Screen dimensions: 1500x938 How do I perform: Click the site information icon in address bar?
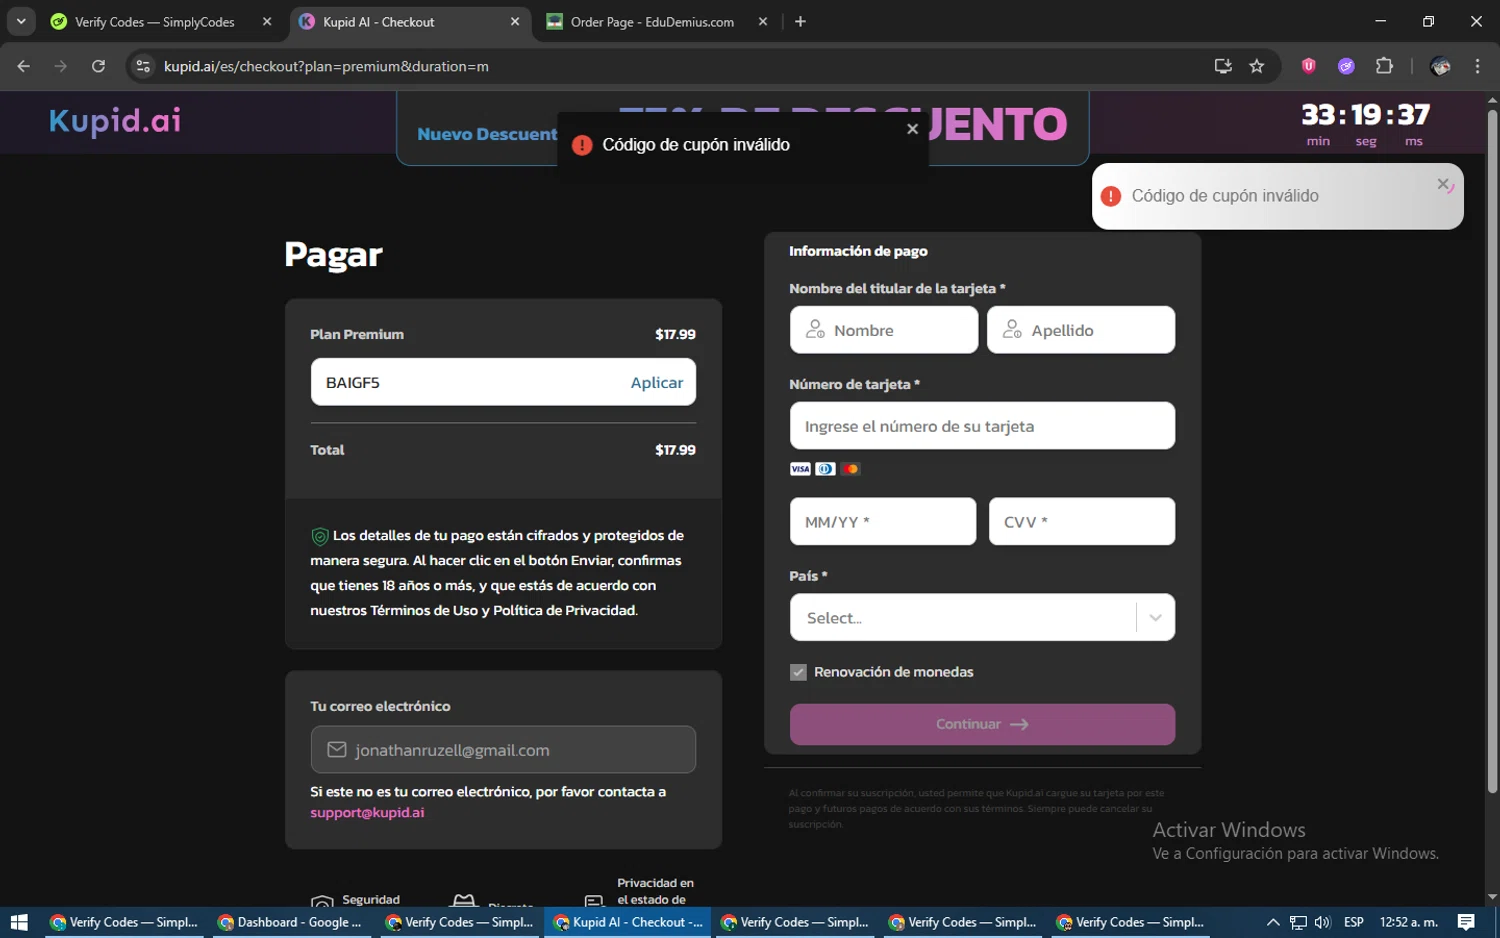(143, 66)
